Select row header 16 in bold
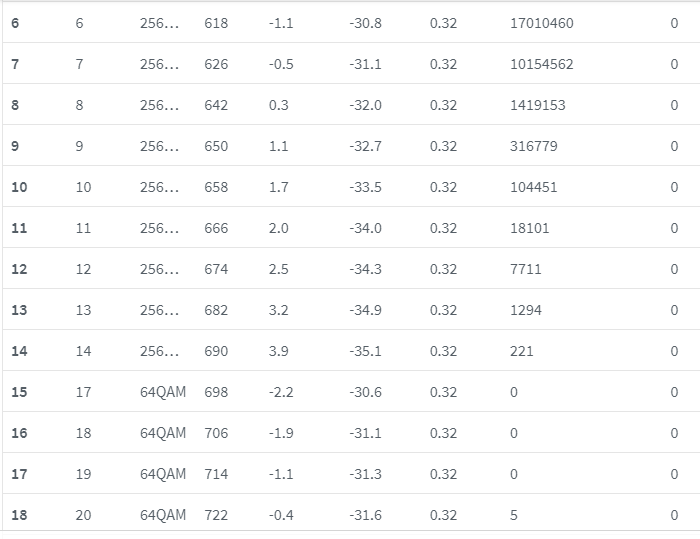 click(19, 433)
